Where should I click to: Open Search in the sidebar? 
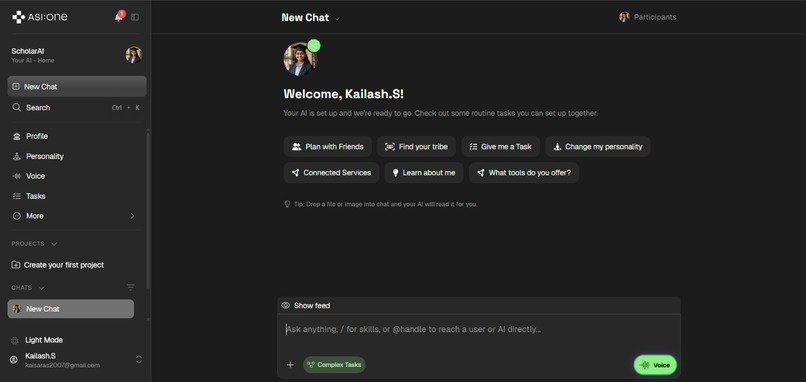[77, 107]
